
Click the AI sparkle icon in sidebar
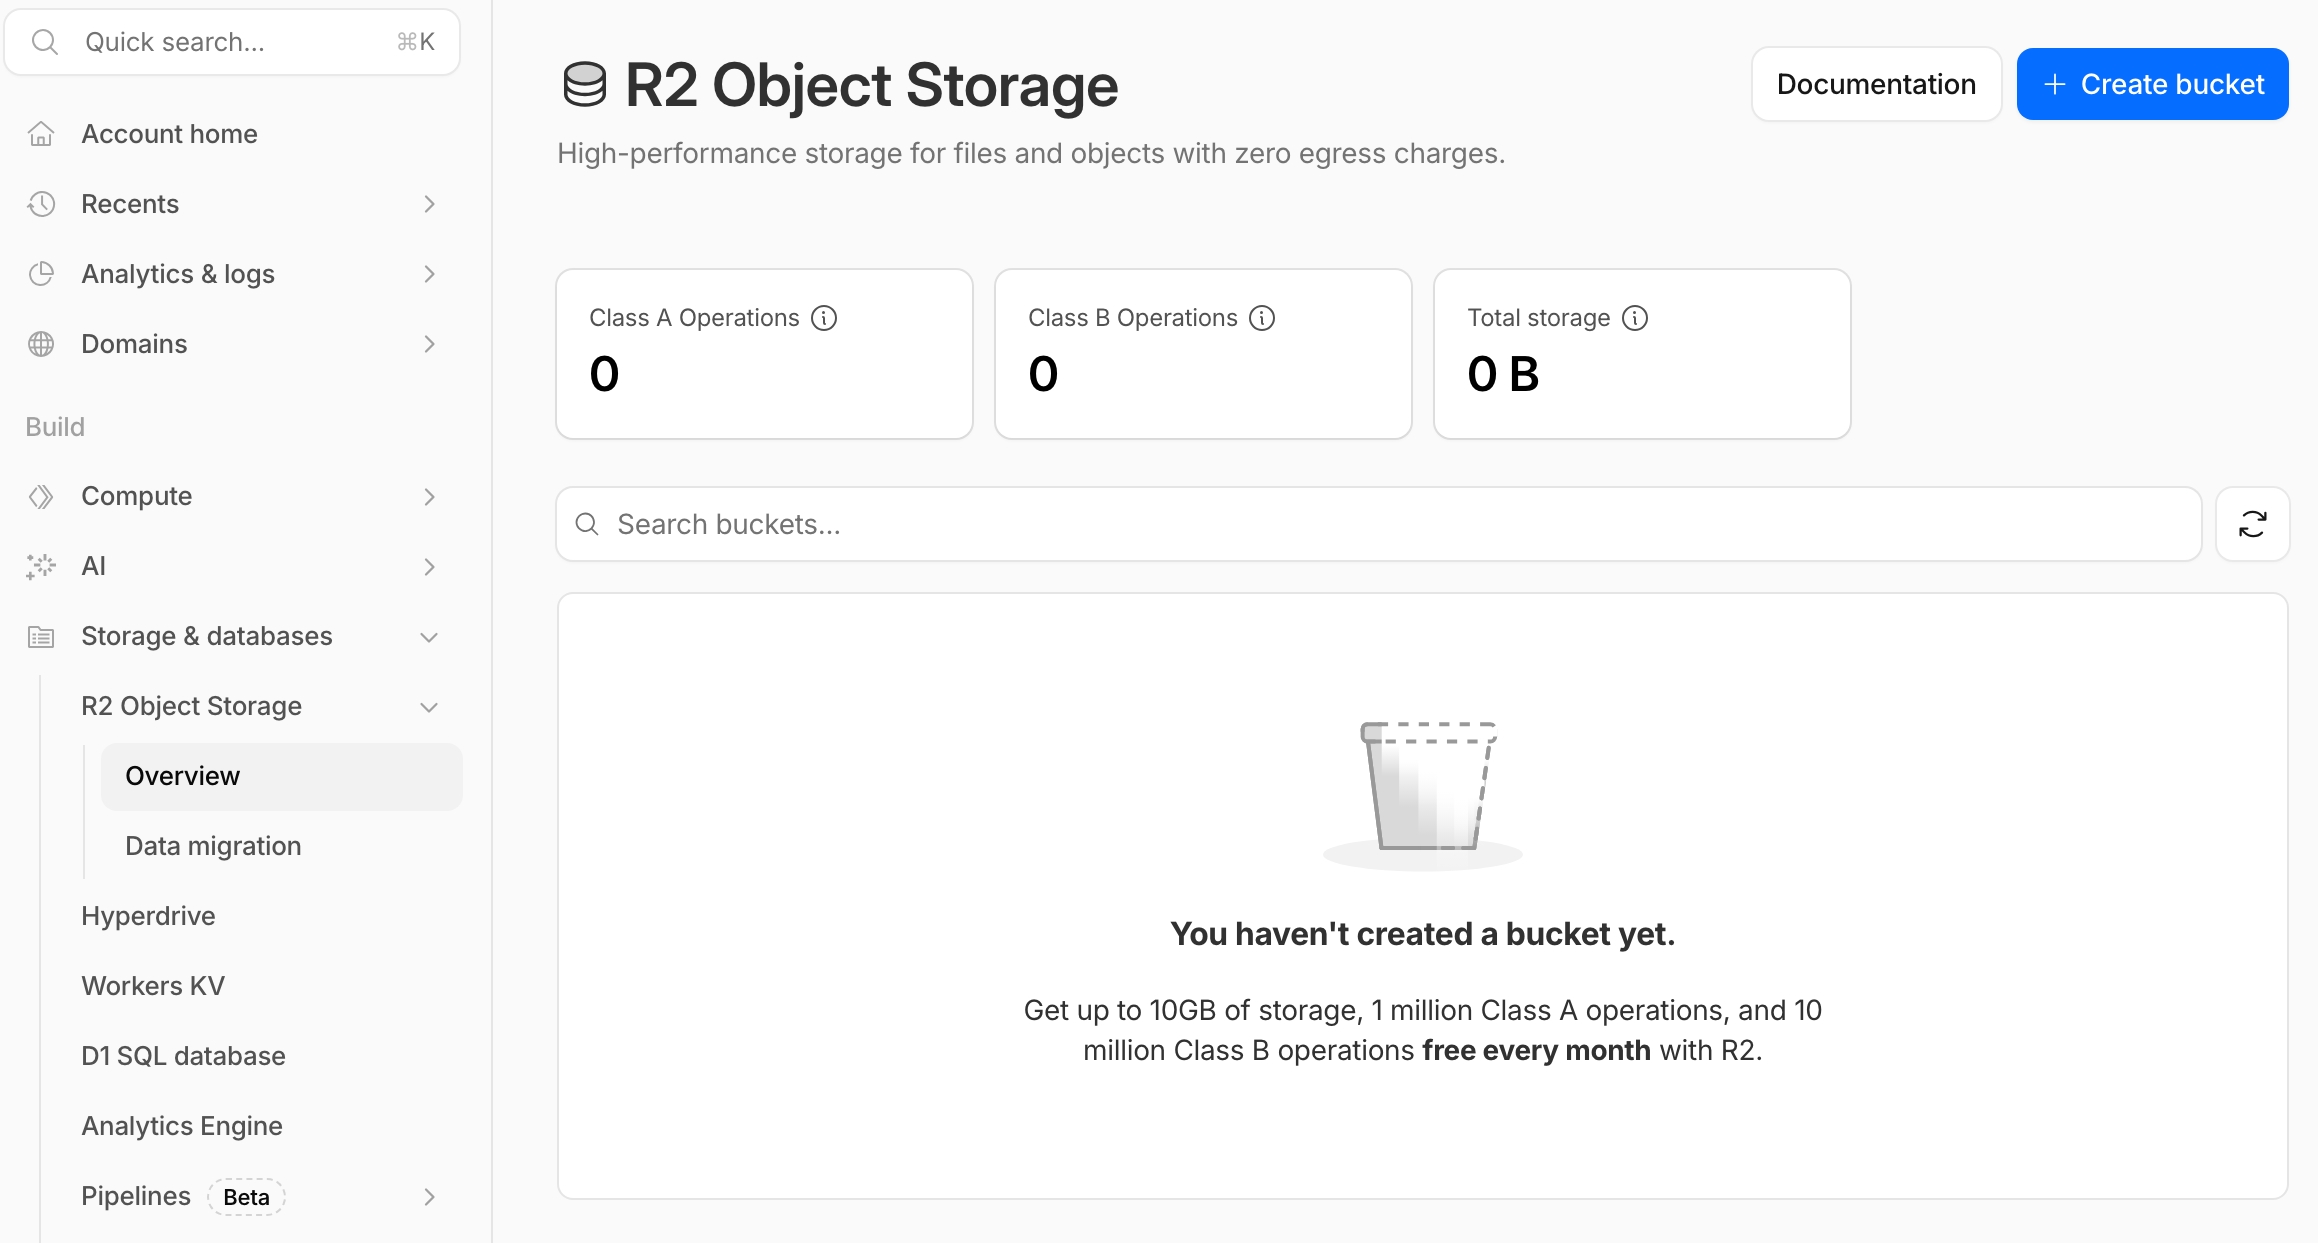(41, 566)
